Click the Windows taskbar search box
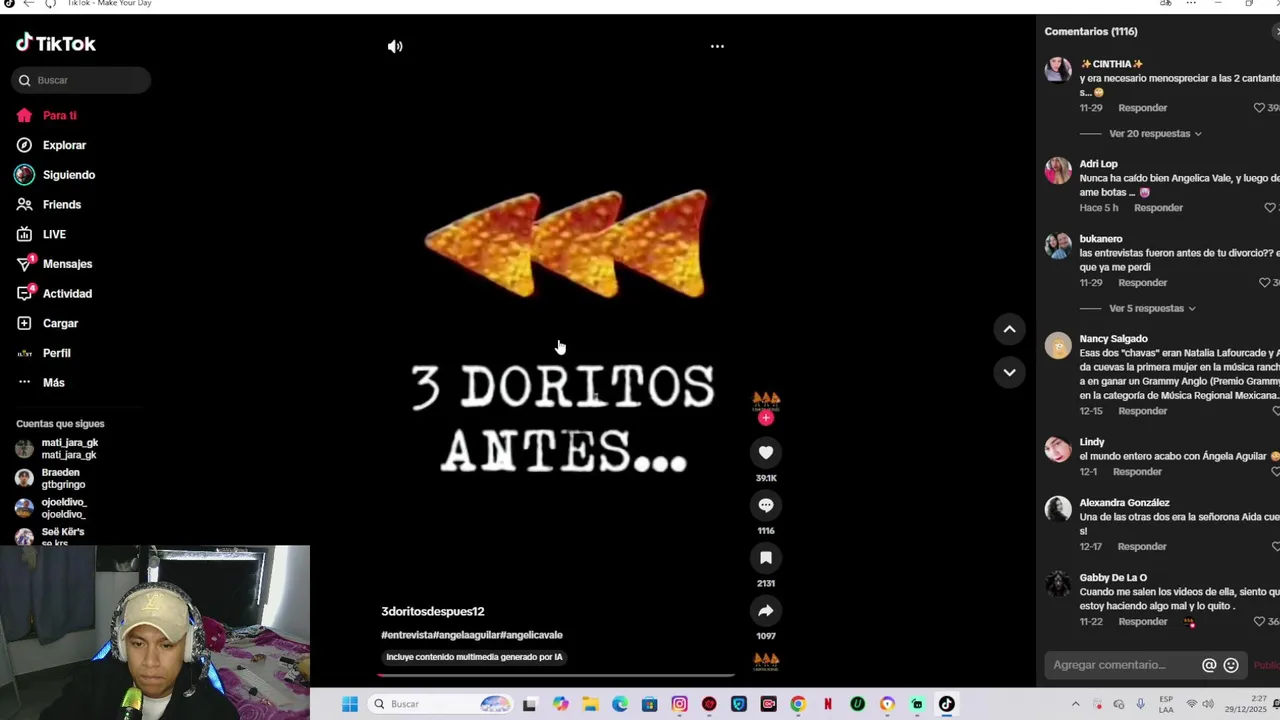This screenshot has width=1280, height=720. pyautogui.click(x=440, y=704)
